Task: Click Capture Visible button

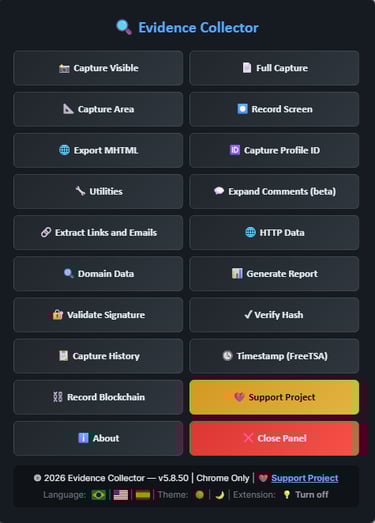Action: point(98,68)
